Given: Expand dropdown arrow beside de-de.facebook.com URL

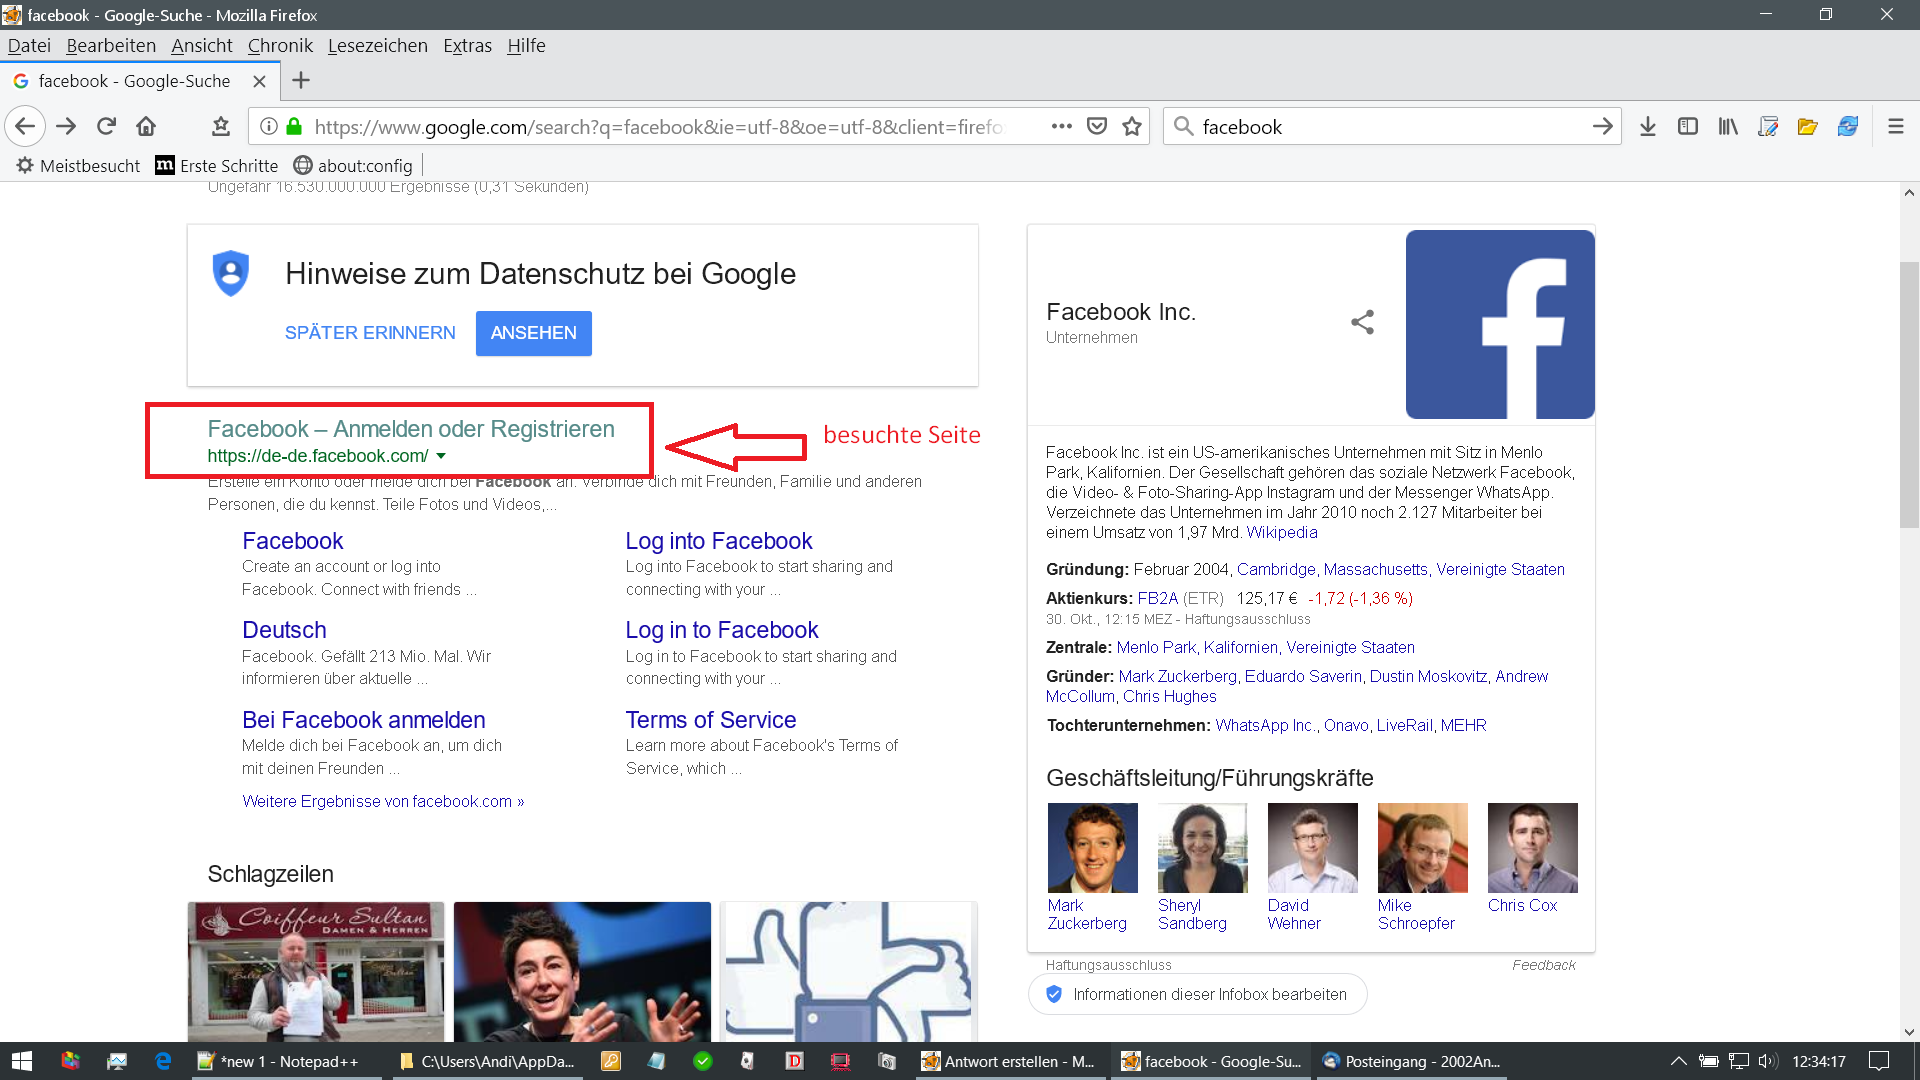Looking at the screenshot, I should tap(441, 456).
